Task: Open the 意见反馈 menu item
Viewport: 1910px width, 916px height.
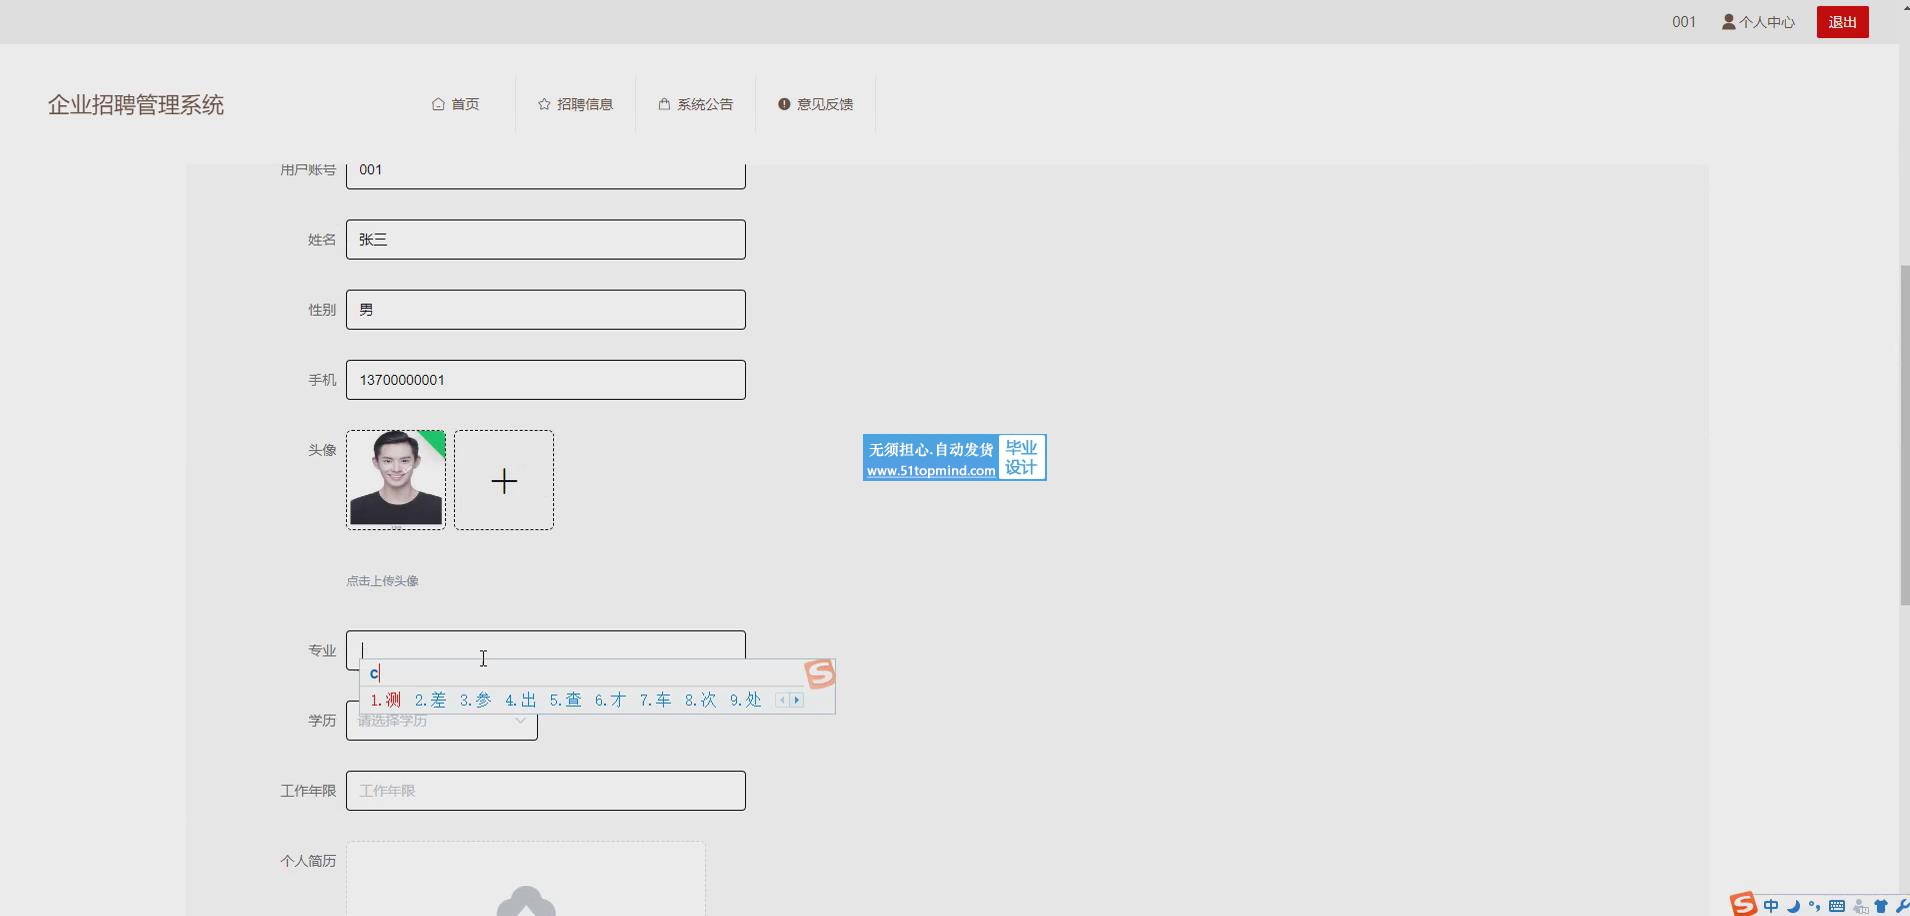Action: 815,104
